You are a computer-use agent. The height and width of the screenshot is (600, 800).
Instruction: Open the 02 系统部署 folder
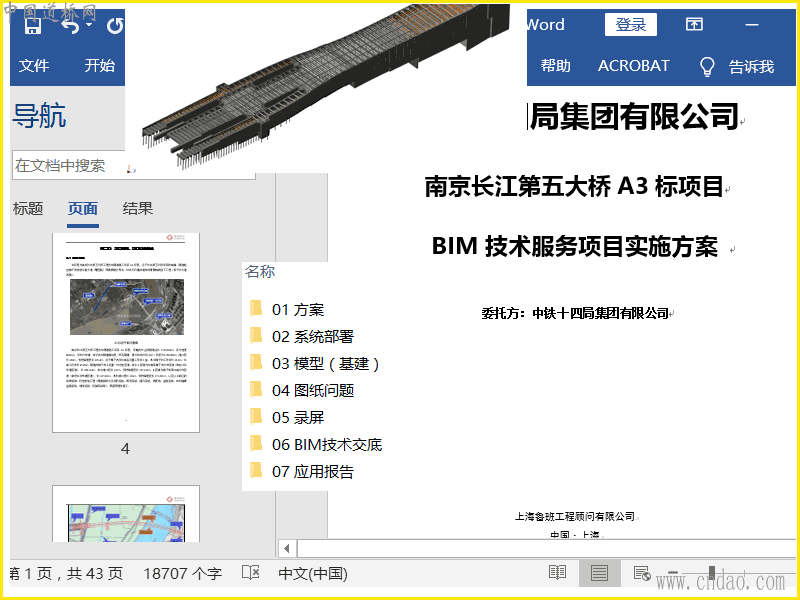(302, 337)
